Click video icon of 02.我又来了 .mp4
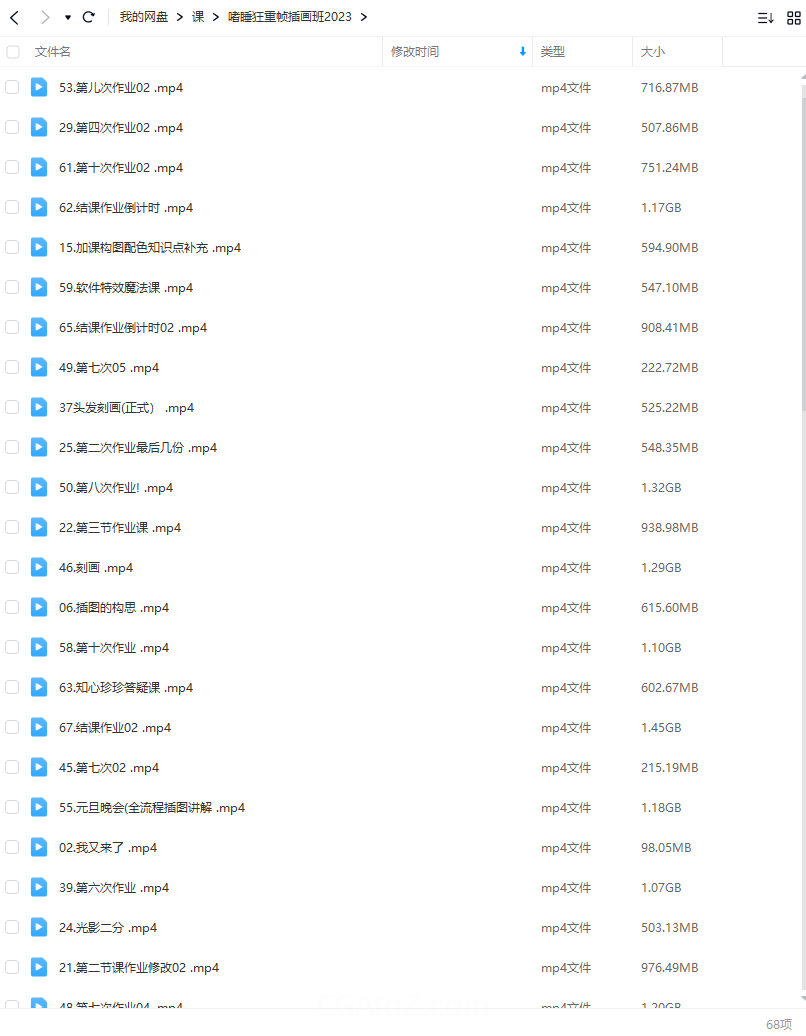 click(39, 847)
